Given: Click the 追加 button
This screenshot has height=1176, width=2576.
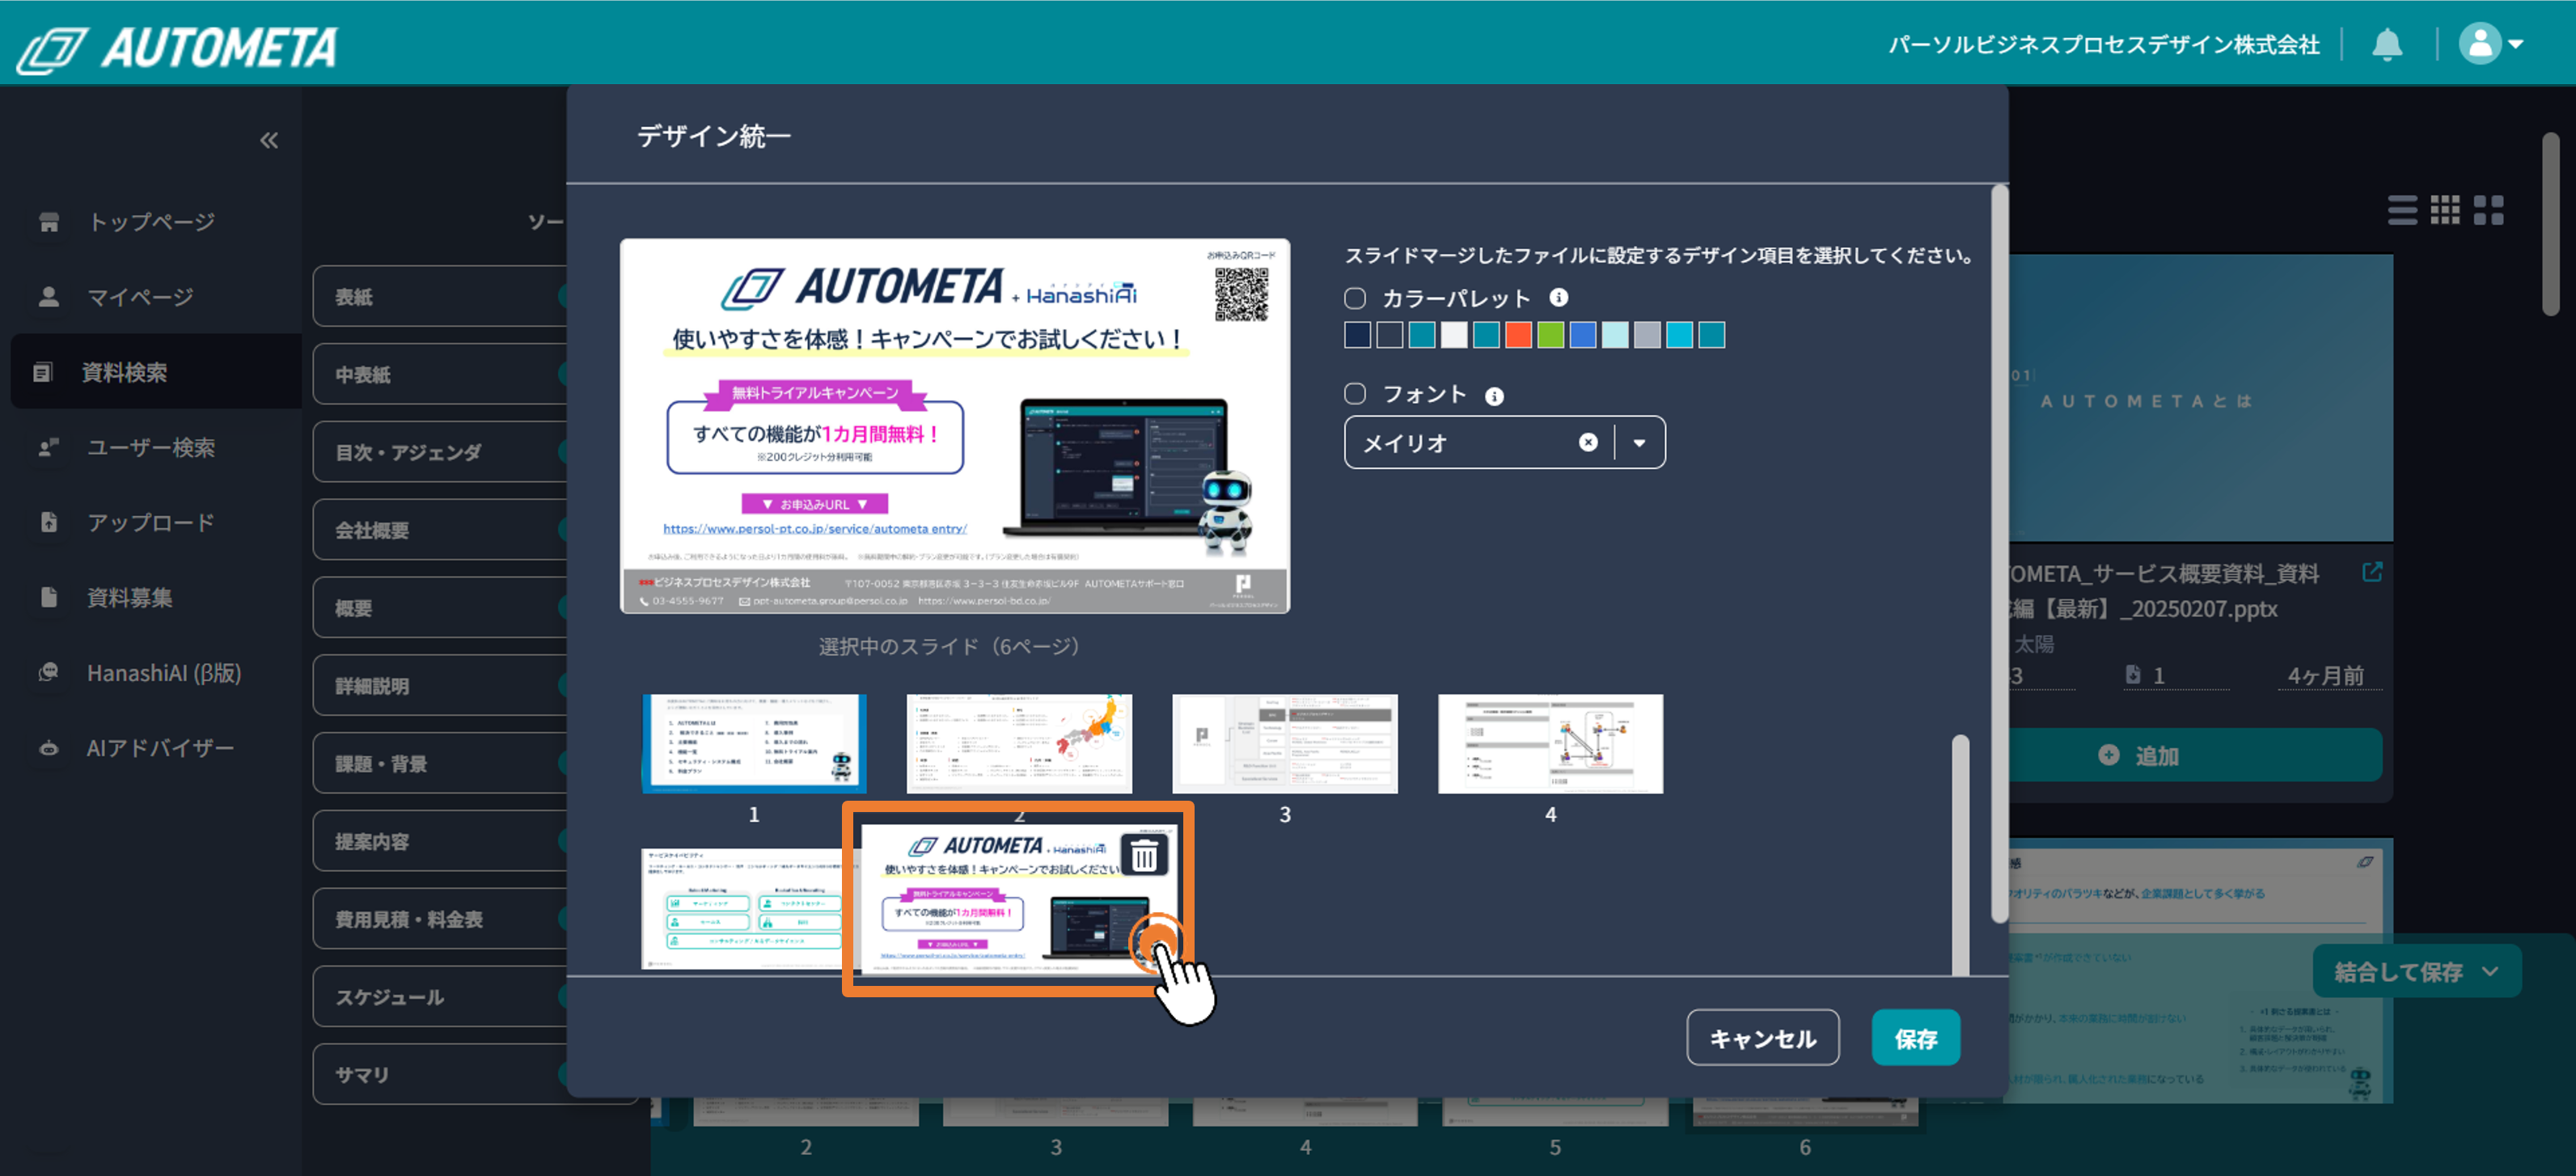Looking at the screenshot, I should (x=2196, y=755).
